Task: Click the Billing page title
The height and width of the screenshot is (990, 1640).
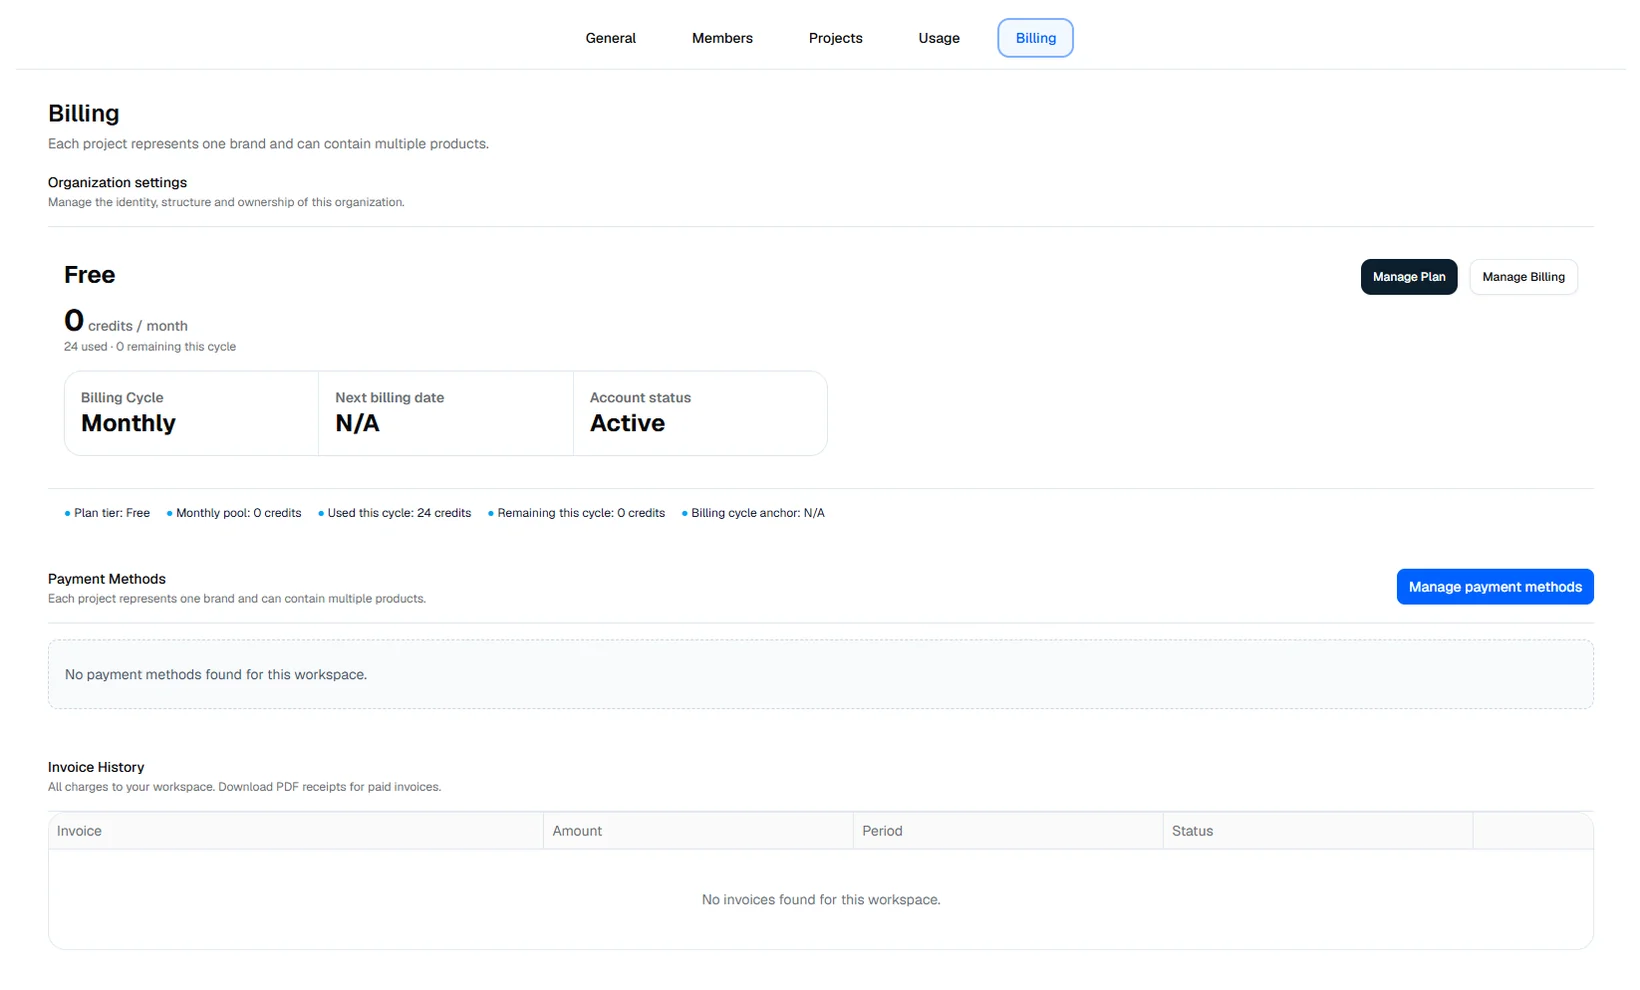Action: pos(84,114)
